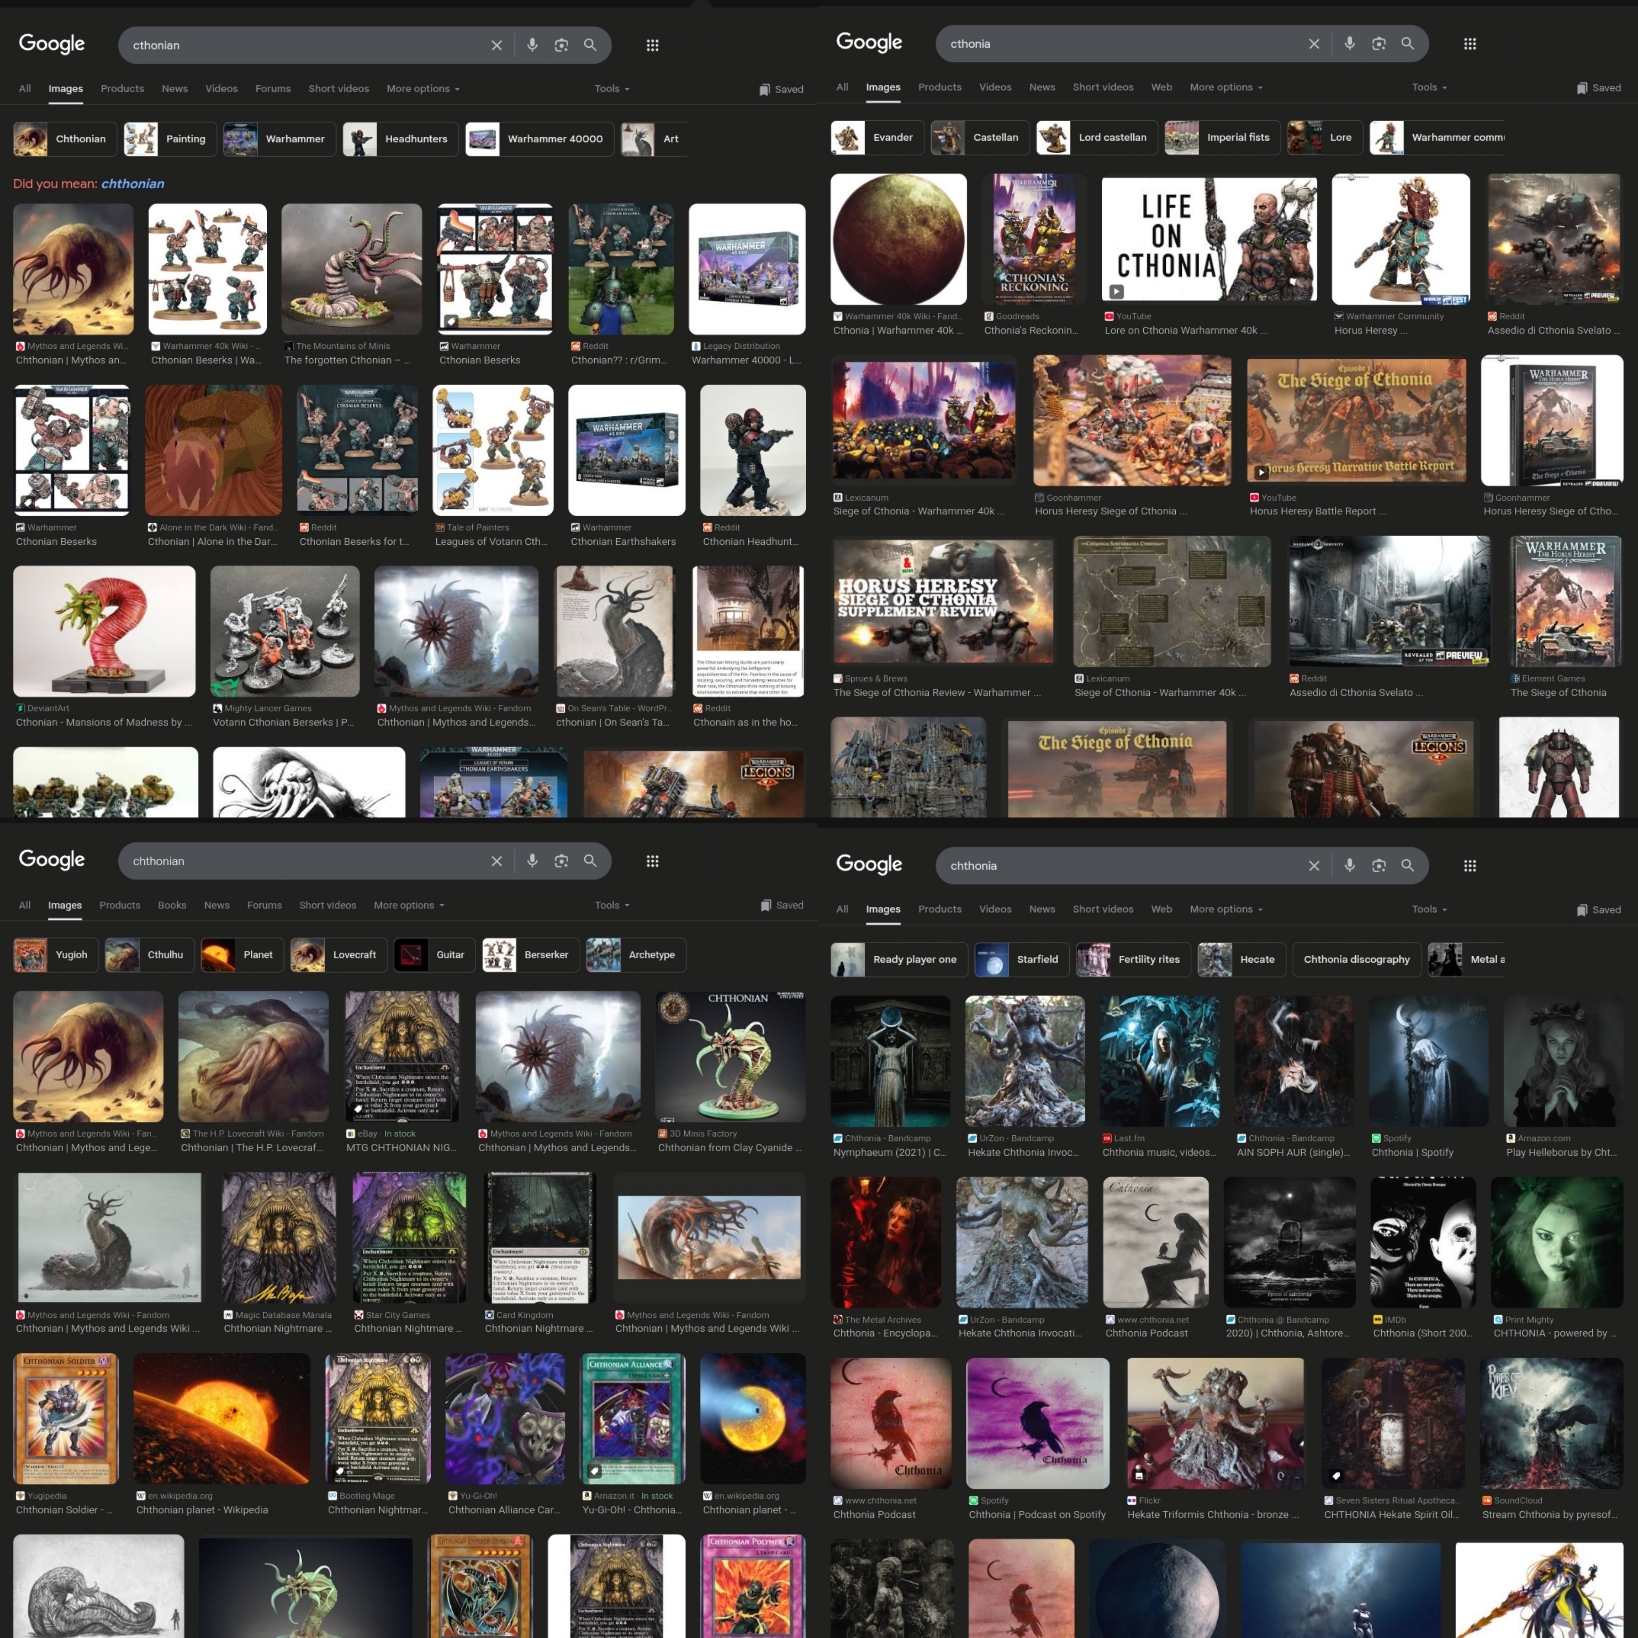Click the magnifier icon in the "chthonia" search

(1407, 866)
